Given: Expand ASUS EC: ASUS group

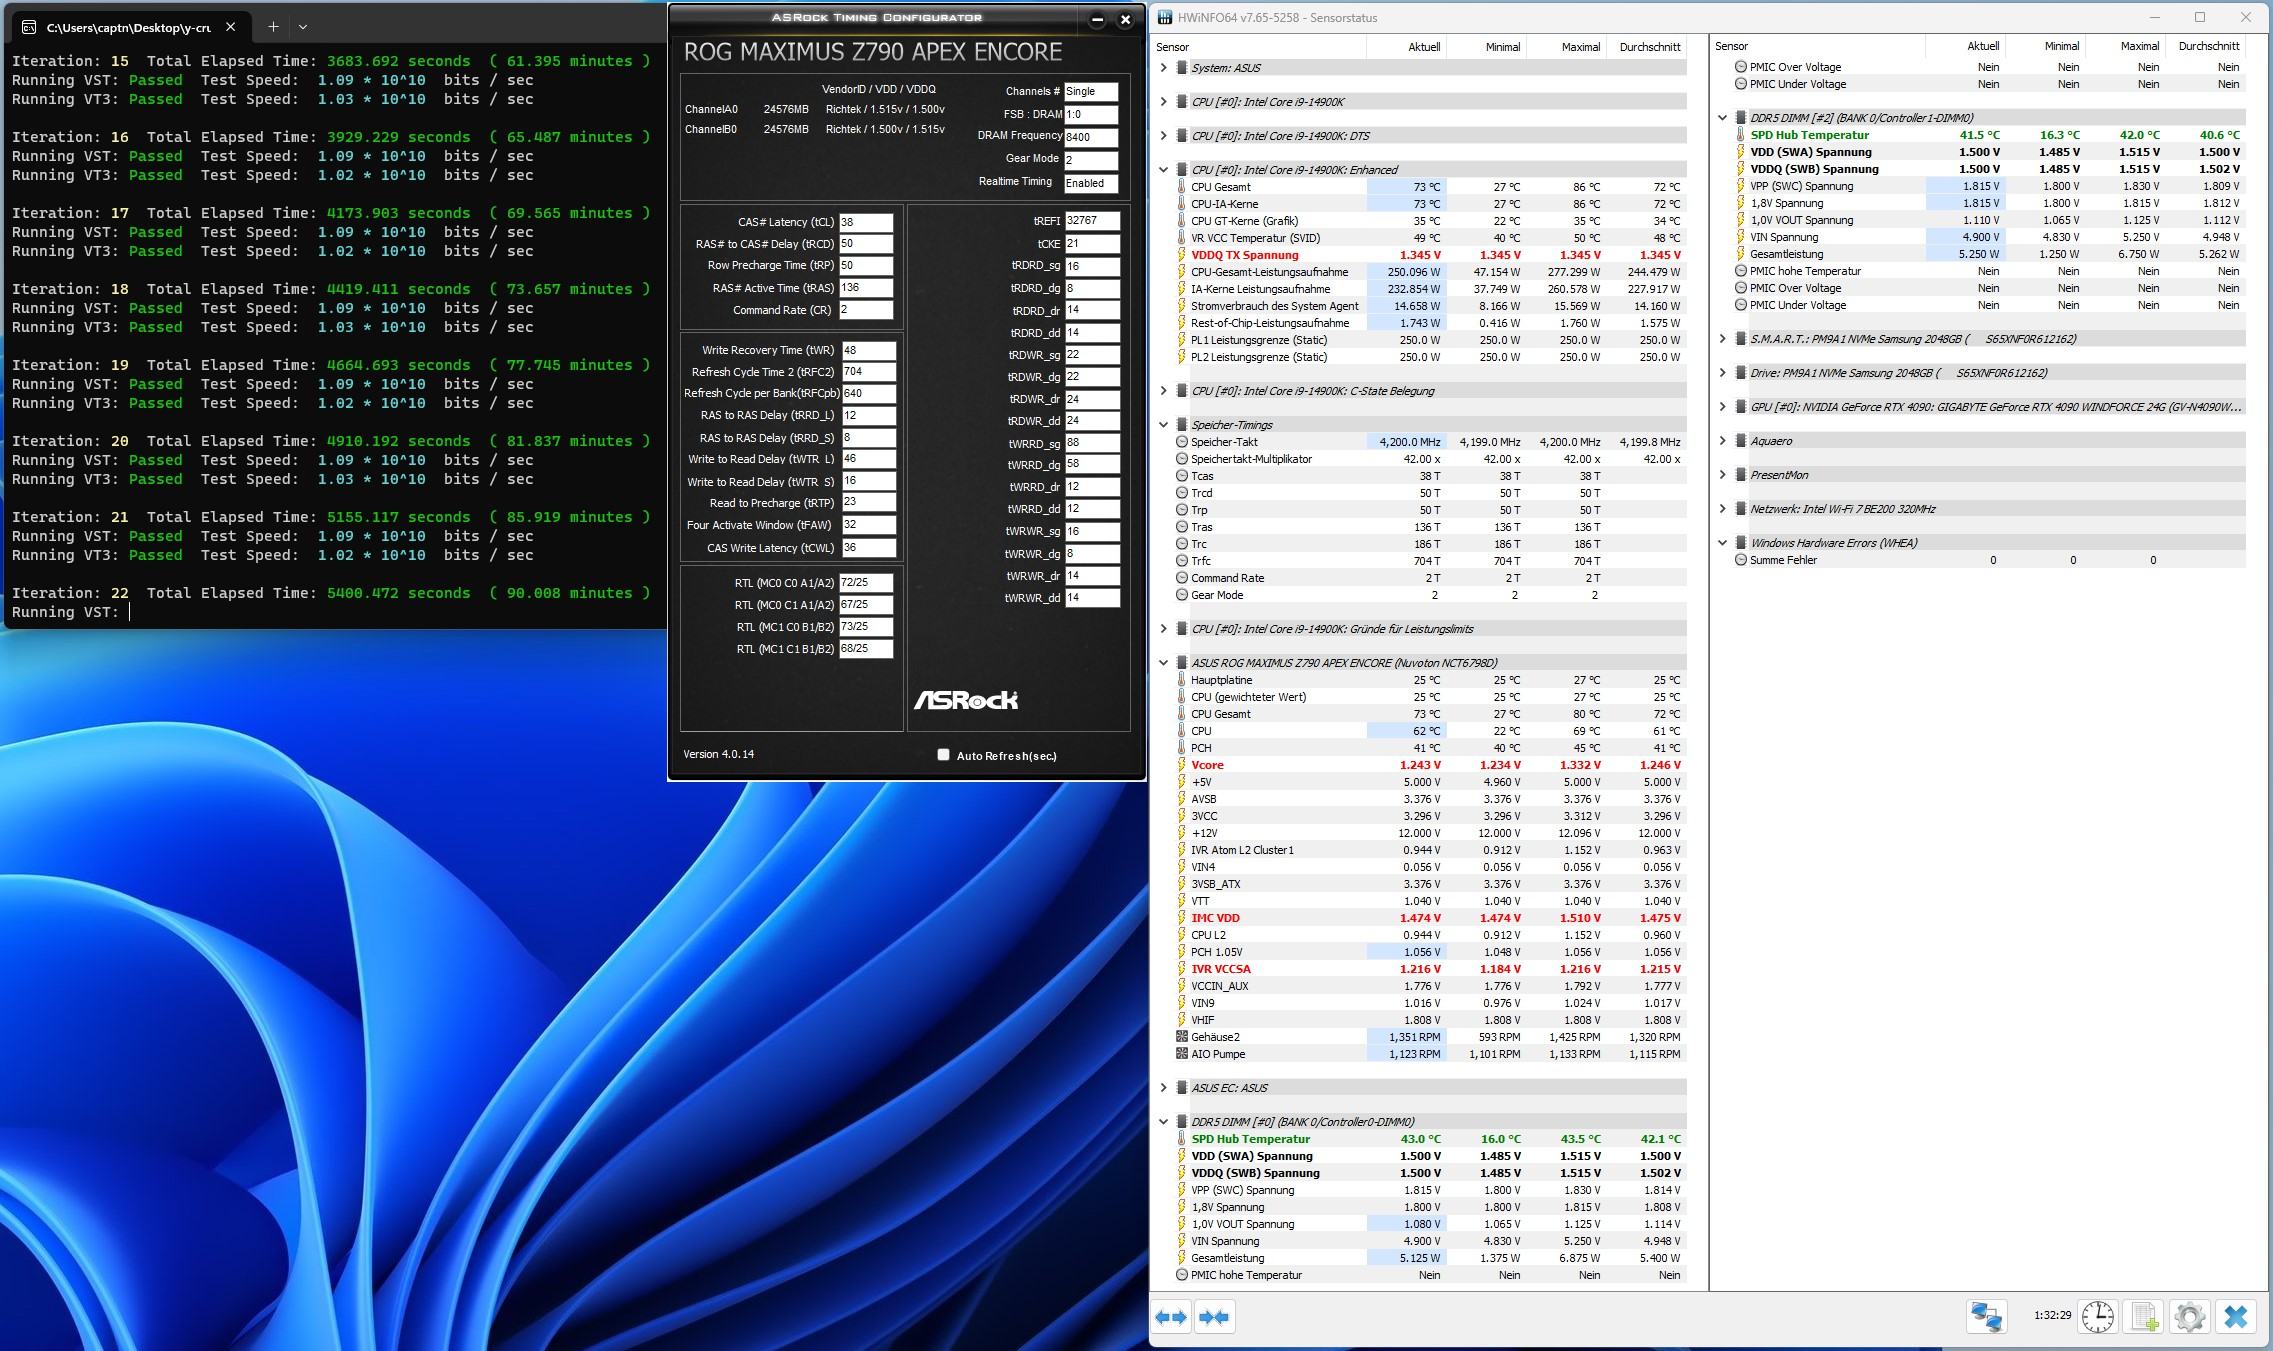Looking at the screenshot, I should 1163,1088.
